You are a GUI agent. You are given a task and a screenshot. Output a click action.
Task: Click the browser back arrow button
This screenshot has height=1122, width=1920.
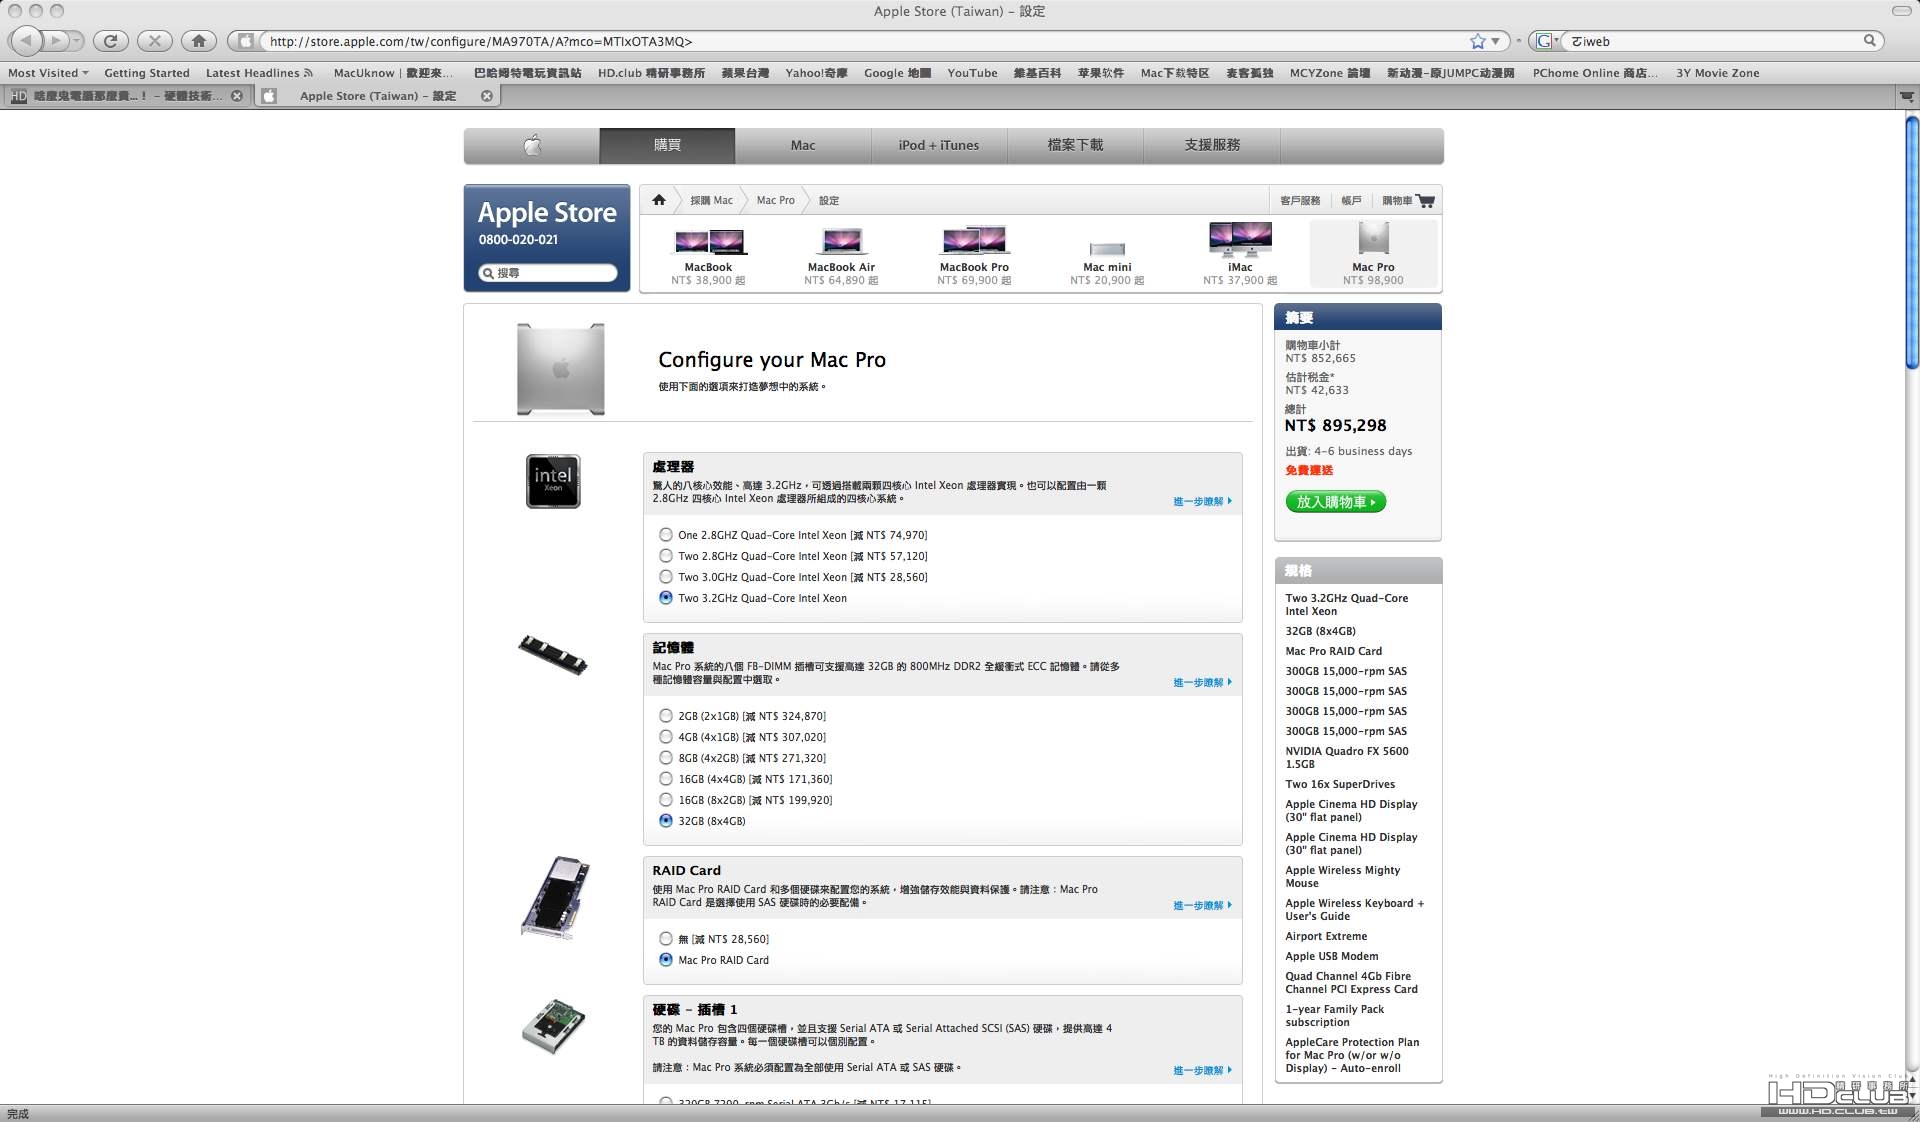click(26, 41)
